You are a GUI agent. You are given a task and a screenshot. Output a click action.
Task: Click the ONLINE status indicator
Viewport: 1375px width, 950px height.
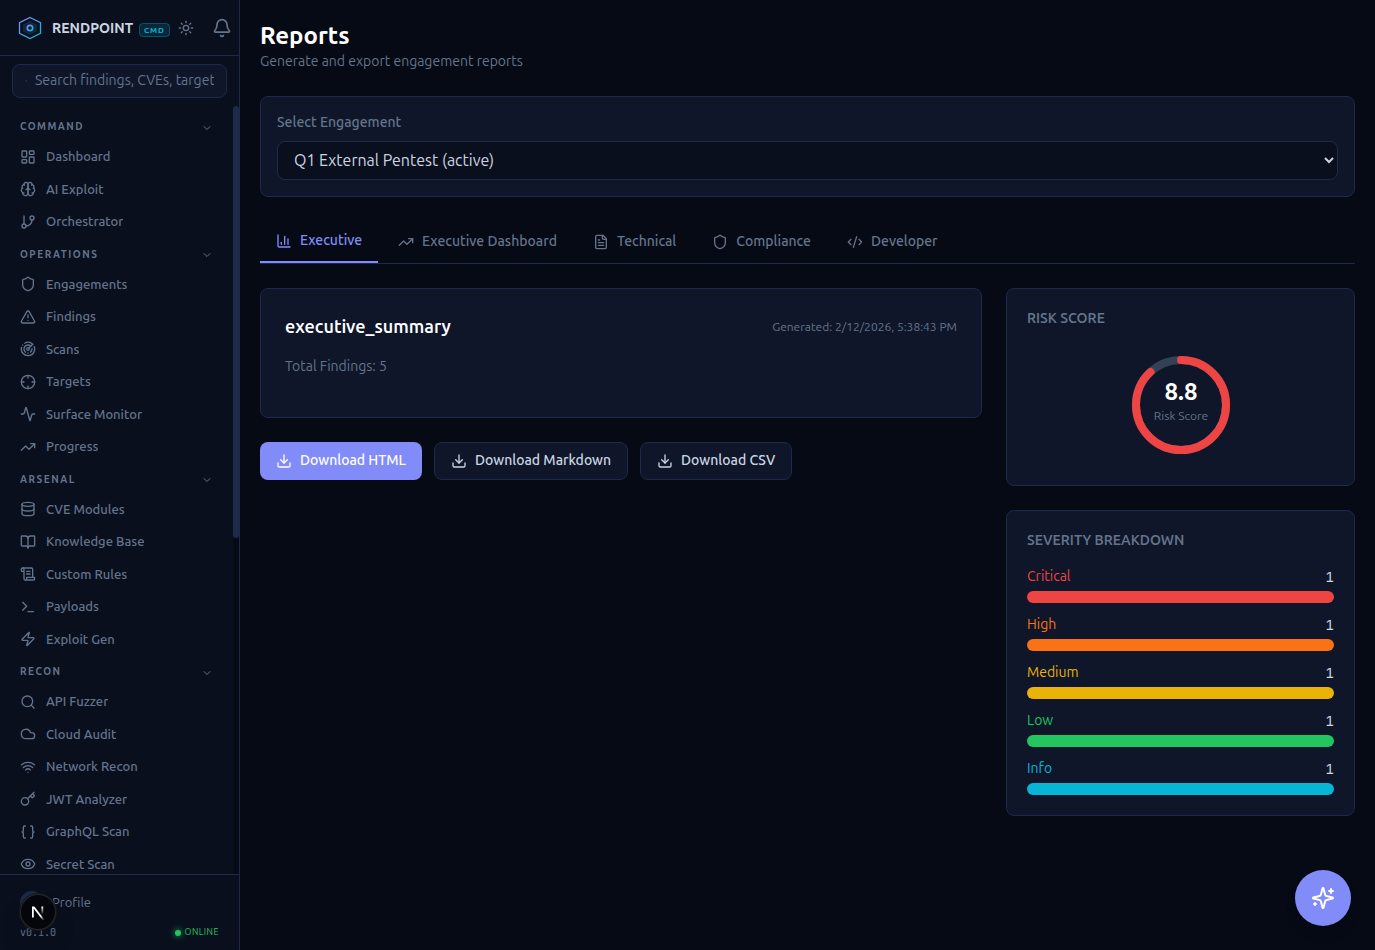[x=196, y=931]
